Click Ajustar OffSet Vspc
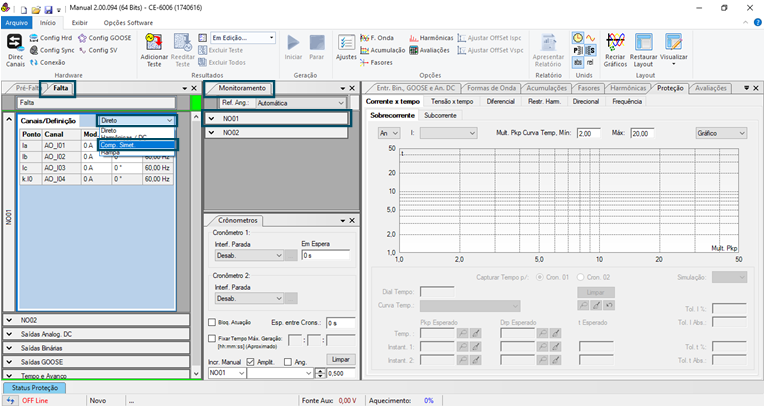 [490, 50]
